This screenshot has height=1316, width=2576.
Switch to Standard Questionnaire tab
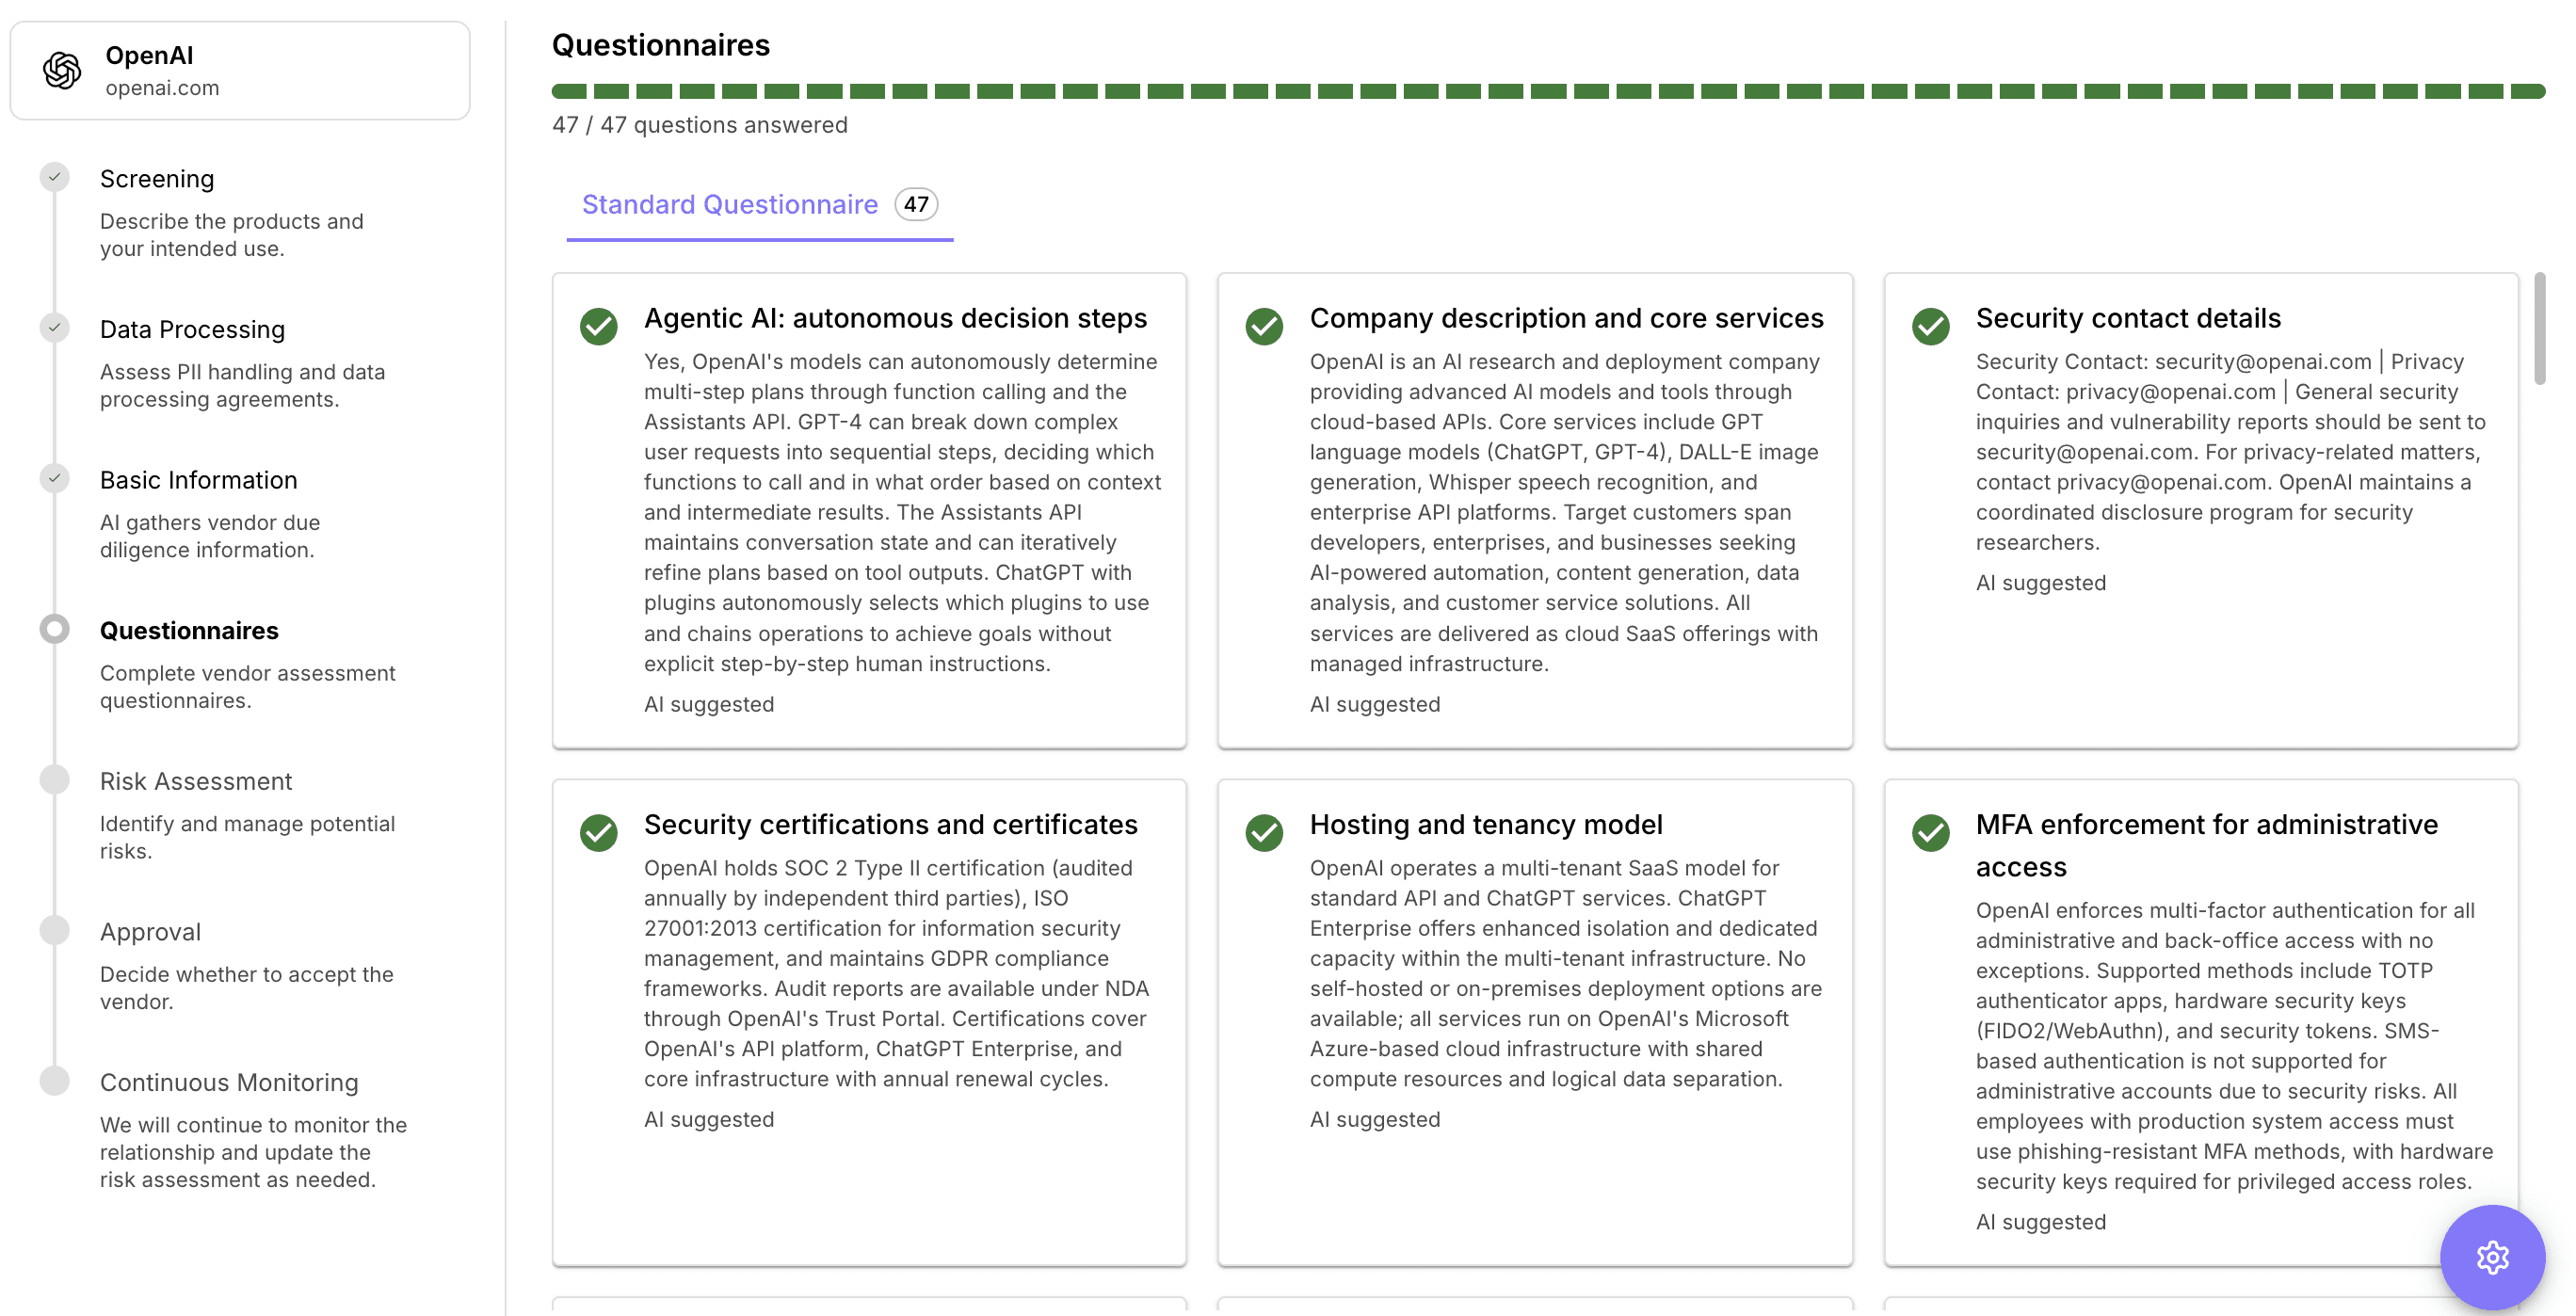pos(729,204)
